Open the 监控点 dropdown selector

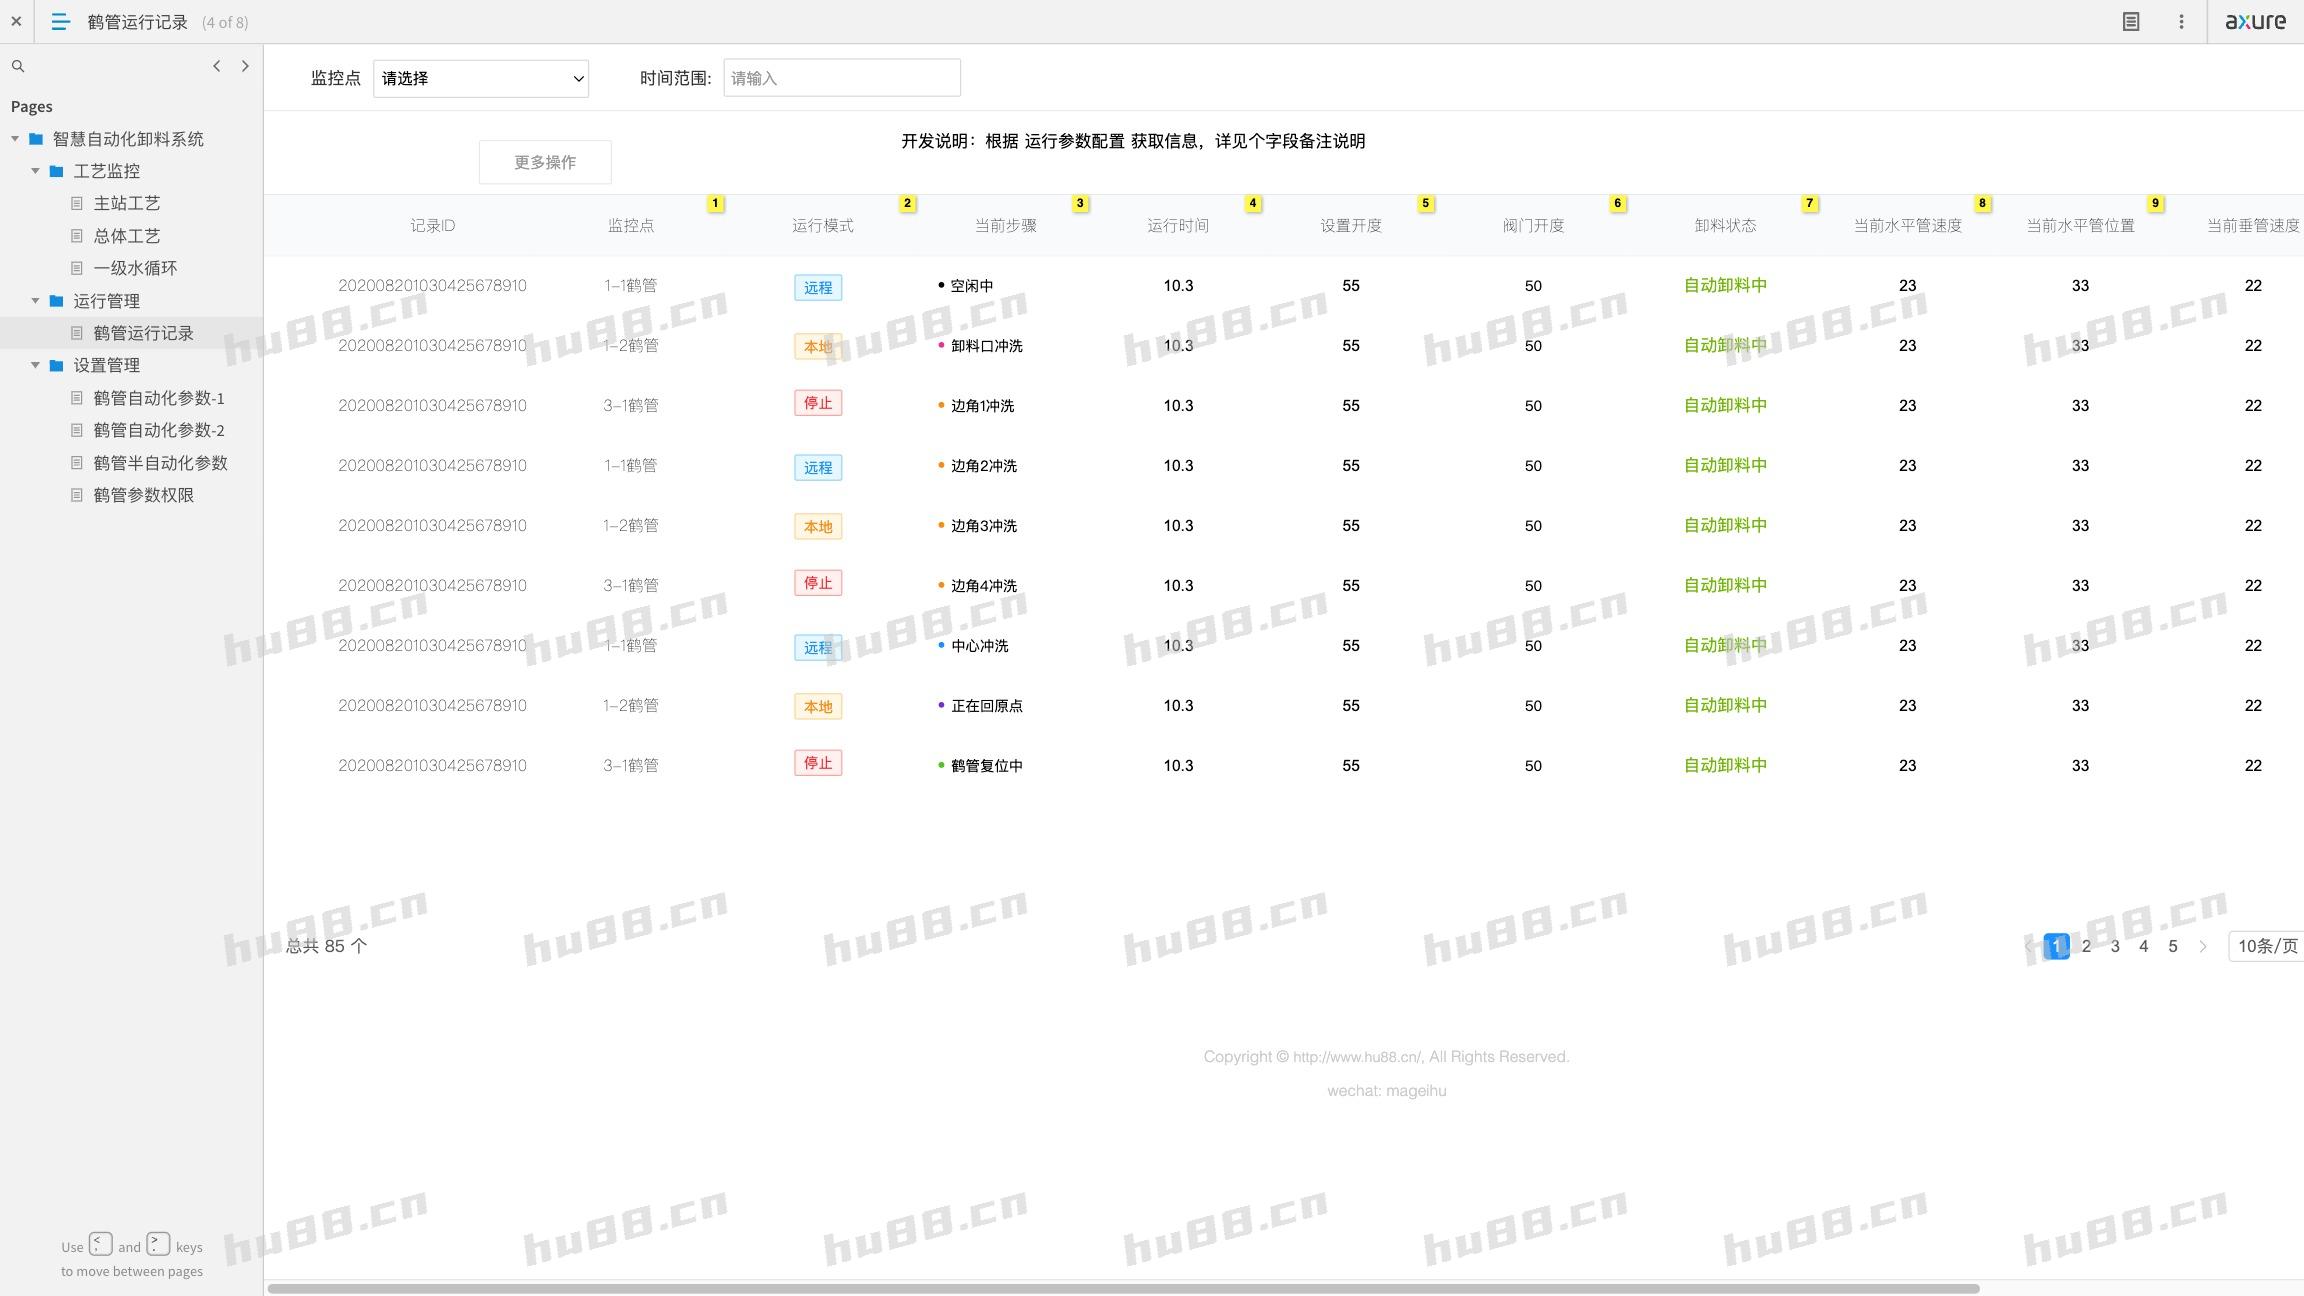(481, 78)
